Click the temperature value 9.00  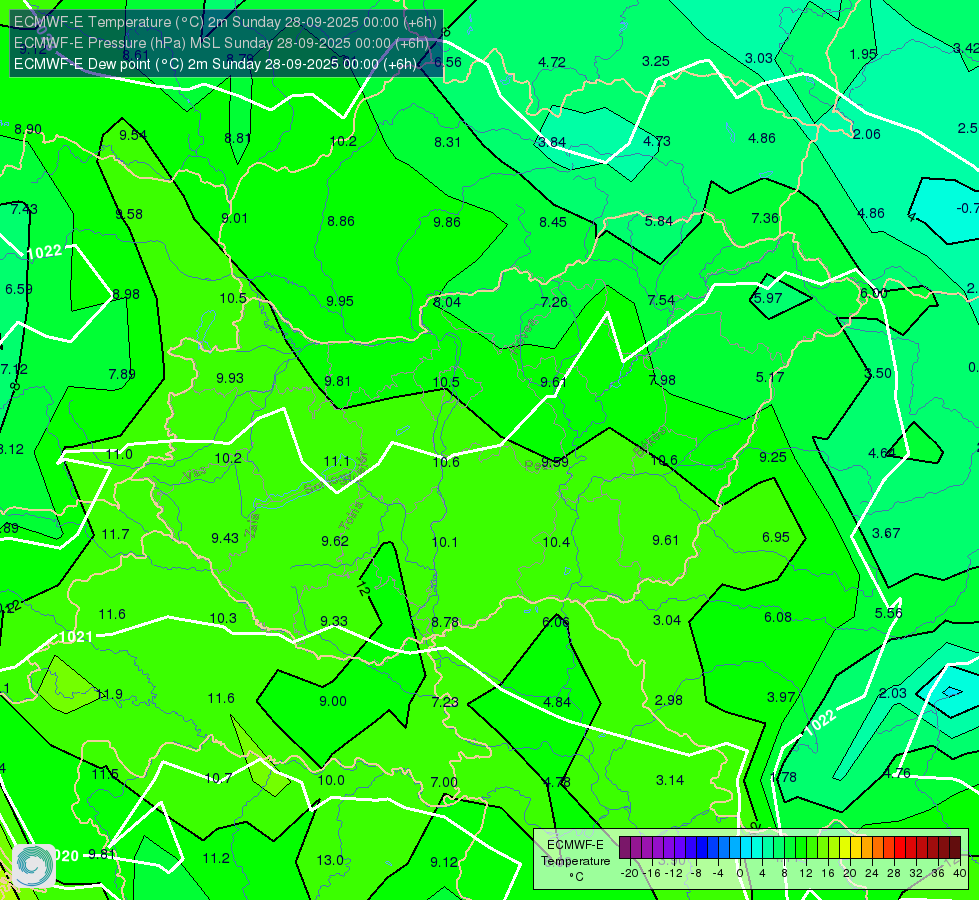tap(333, 701)
